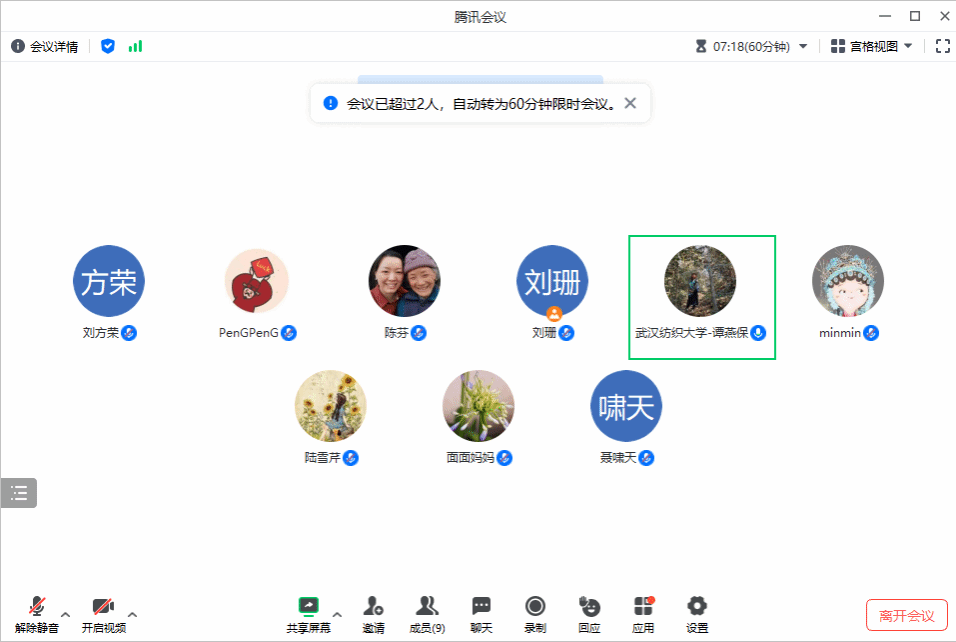Click the 共享屏幕 share screen button
This screenshot has width=956, height=642.
[308, 612]
